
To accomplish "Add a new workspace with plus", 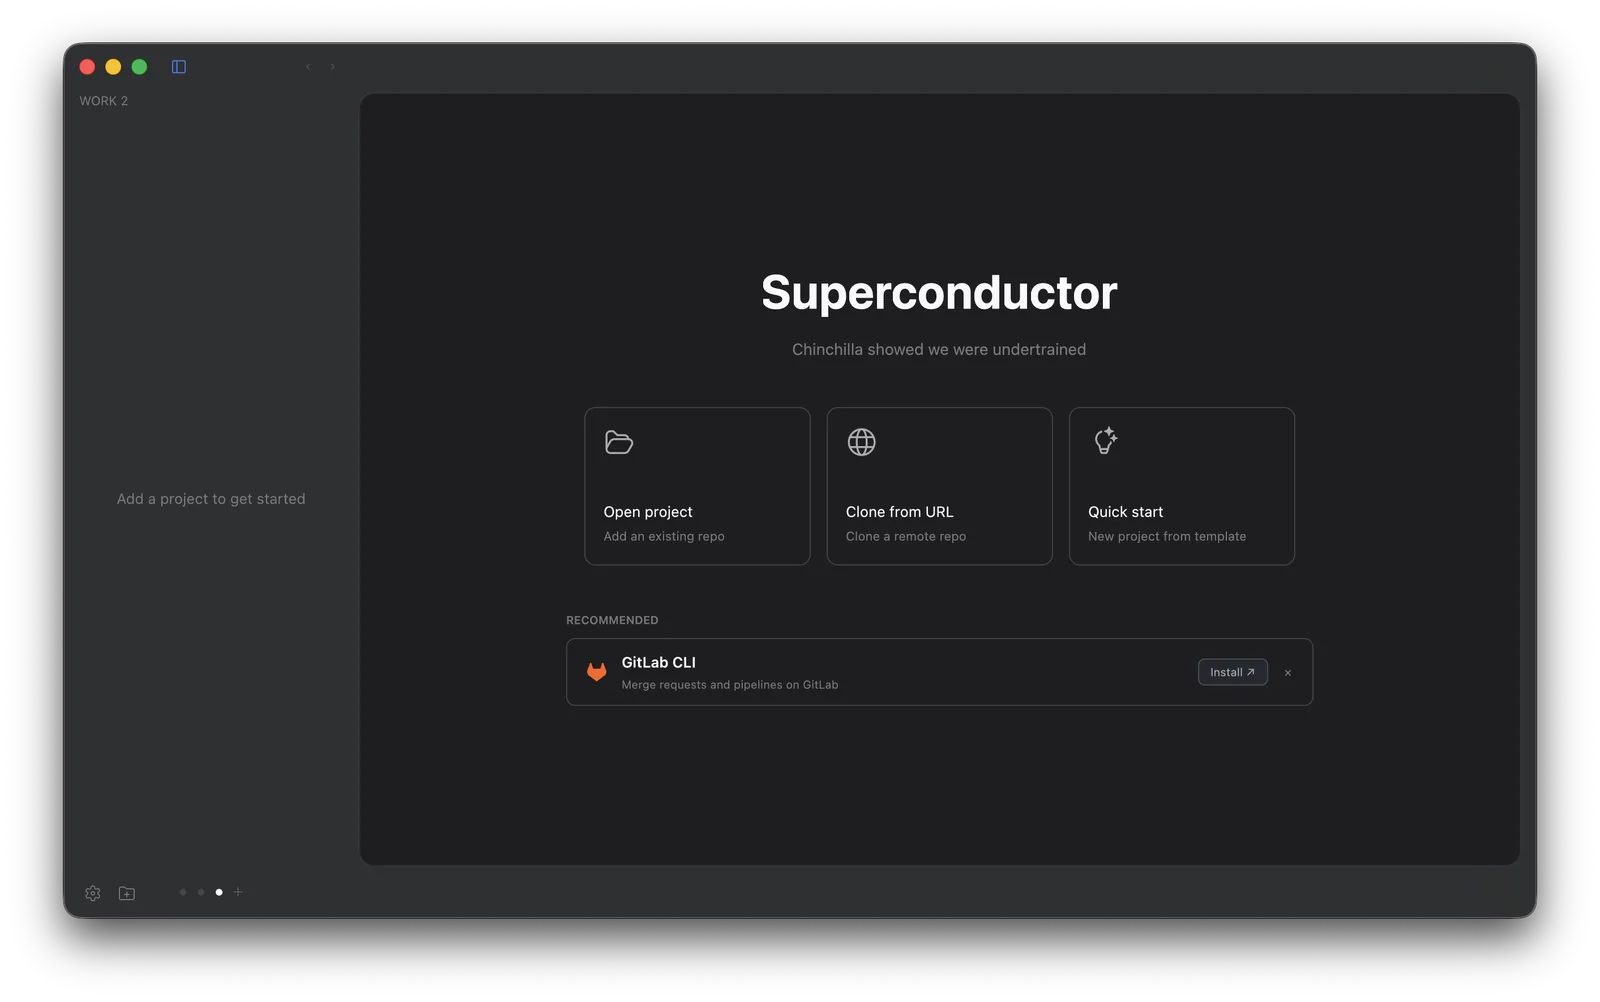I will point(238,892).
